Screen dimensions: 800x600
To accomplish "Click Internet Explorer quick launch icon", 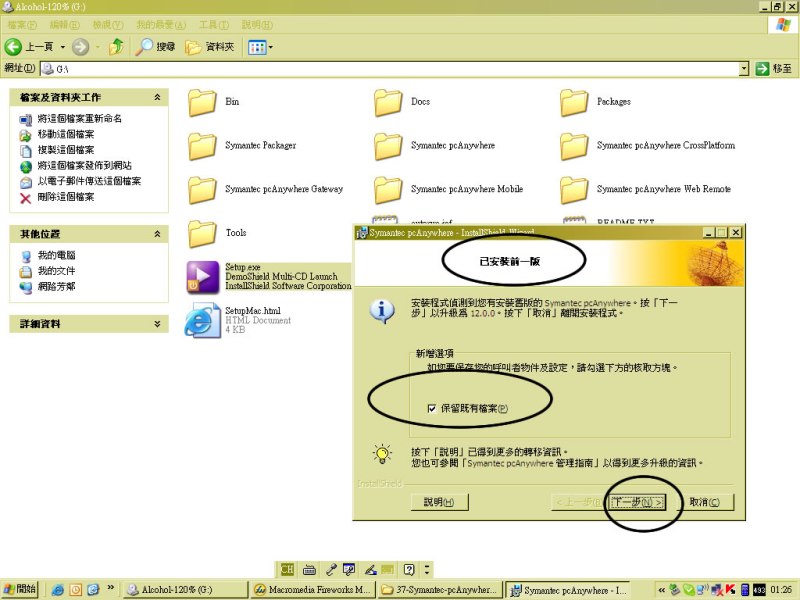I will point(57,590).
